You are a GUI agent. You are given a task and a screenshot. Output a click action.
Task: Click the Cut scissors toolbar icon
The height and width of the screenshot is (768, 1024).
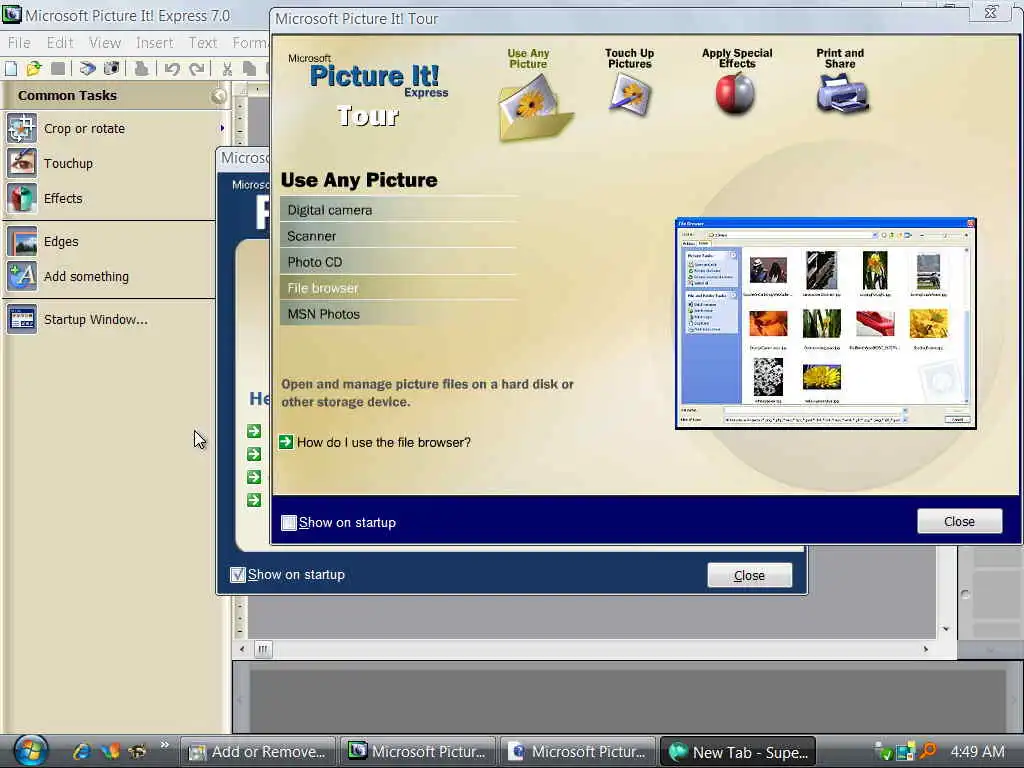227,69
